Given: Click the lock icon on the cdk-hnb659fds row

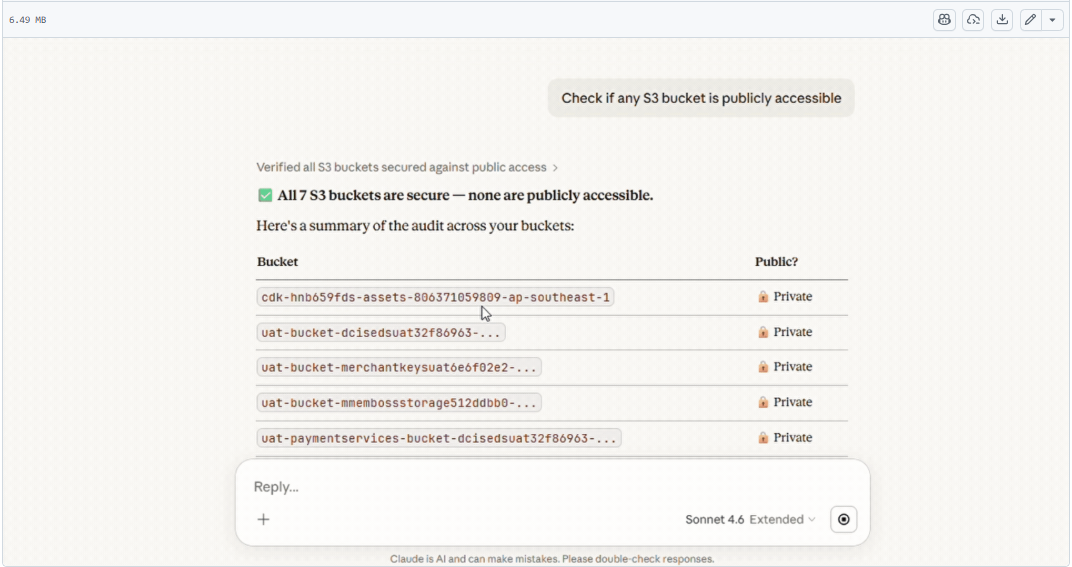Looking at the screenshot, I should (763, 297).
